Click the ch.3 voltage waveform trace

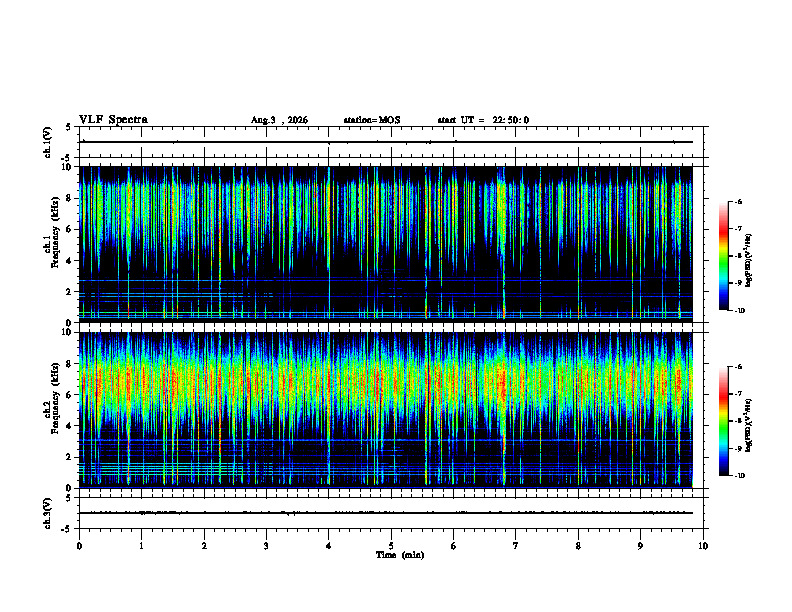click(386, 513)
